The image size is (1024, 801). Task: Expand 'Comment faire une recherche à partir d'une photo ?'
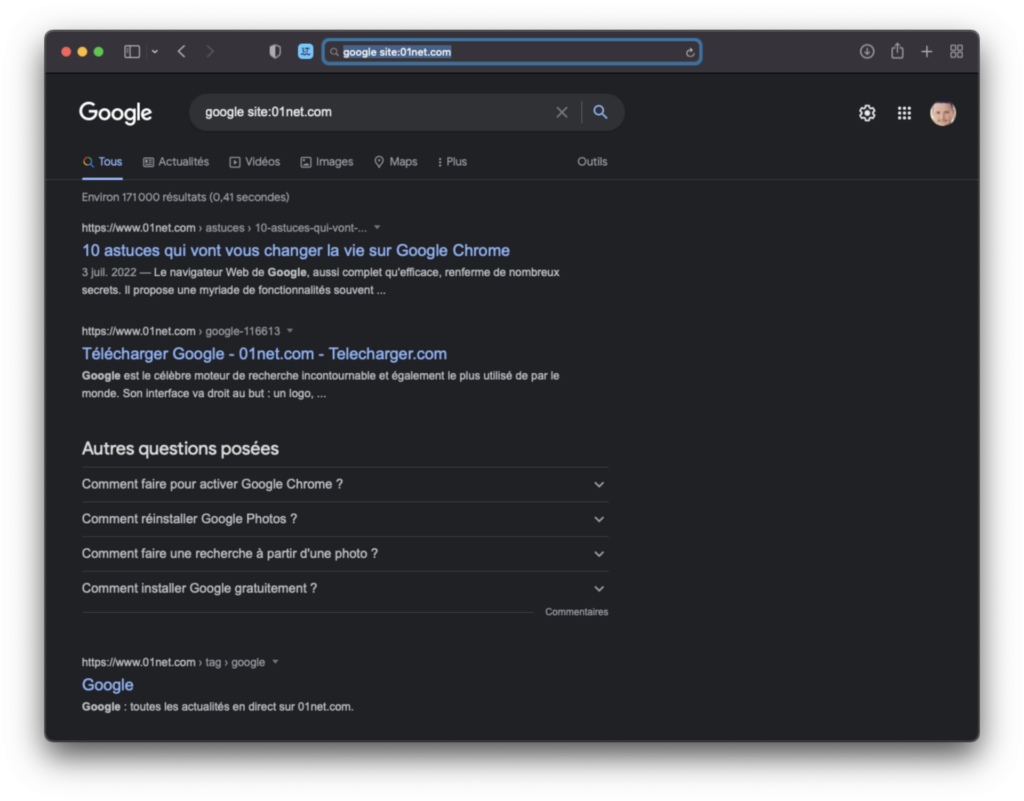pyautogui.click(x=345, y=554)
